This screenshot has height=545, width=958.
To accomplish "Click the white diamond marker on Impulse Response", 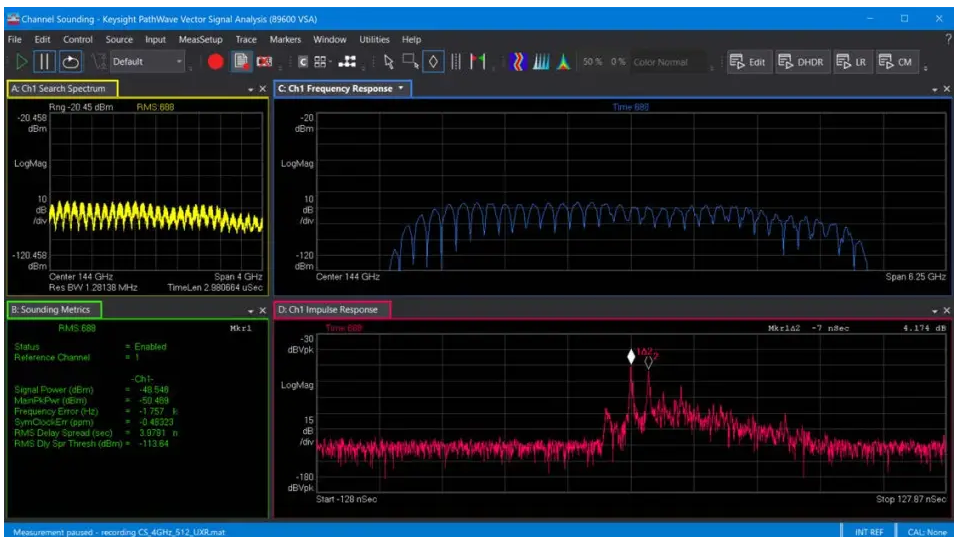I will [x=631, y=356].
